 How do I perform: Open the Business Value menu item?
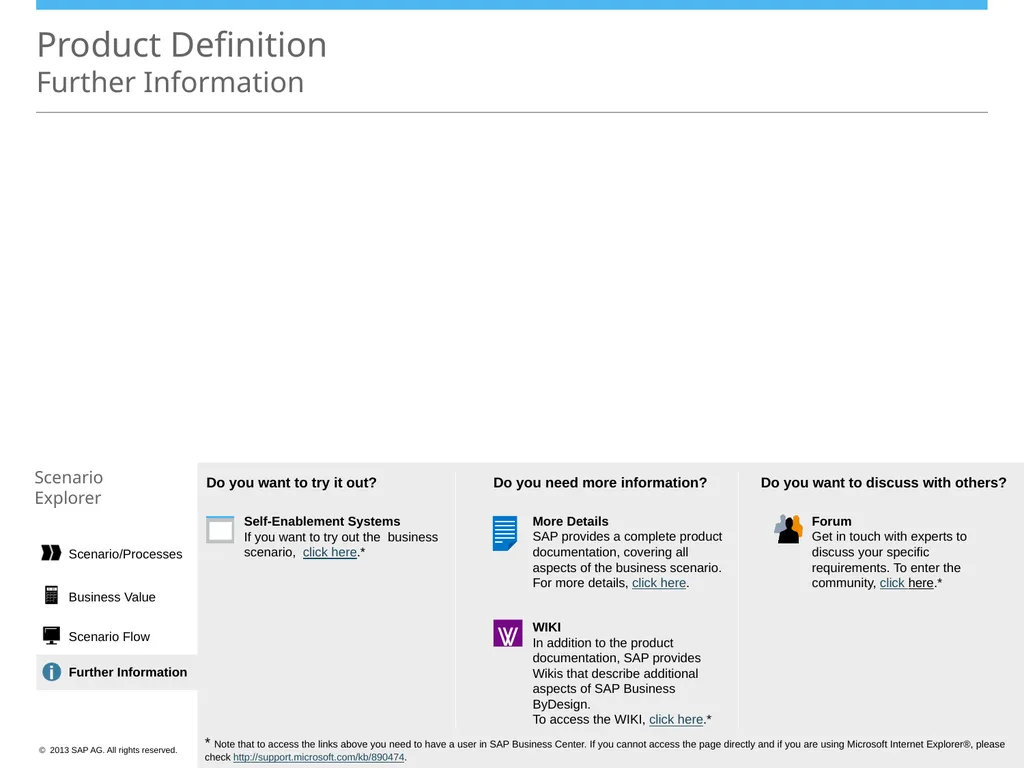point(112,597)
